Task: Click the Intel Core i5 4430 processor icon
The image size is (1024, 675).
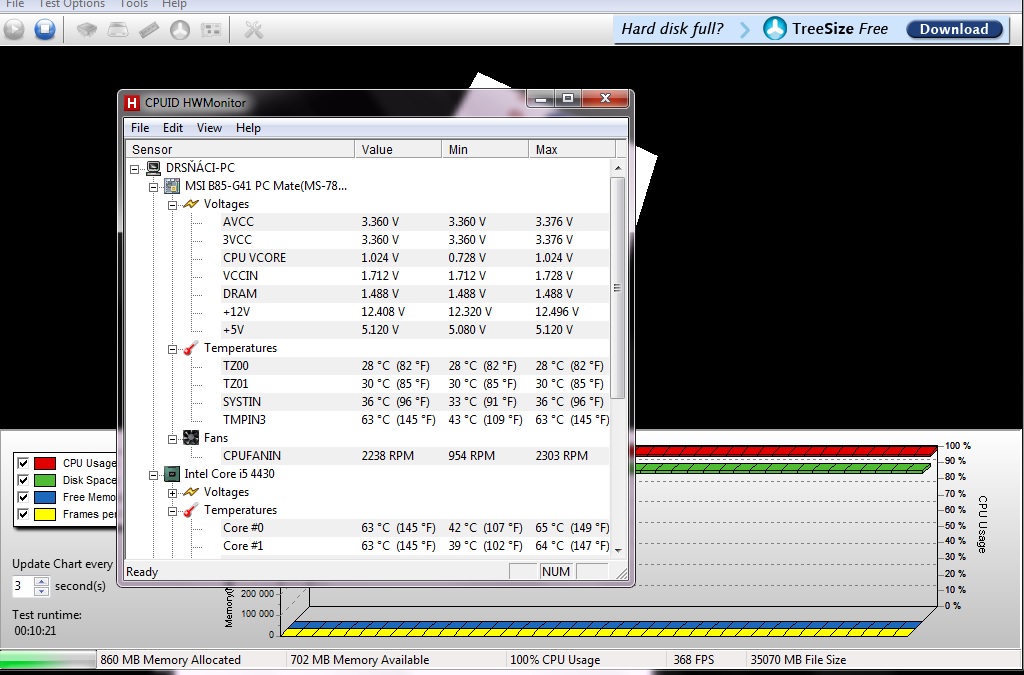Action: tap(172, 474)
